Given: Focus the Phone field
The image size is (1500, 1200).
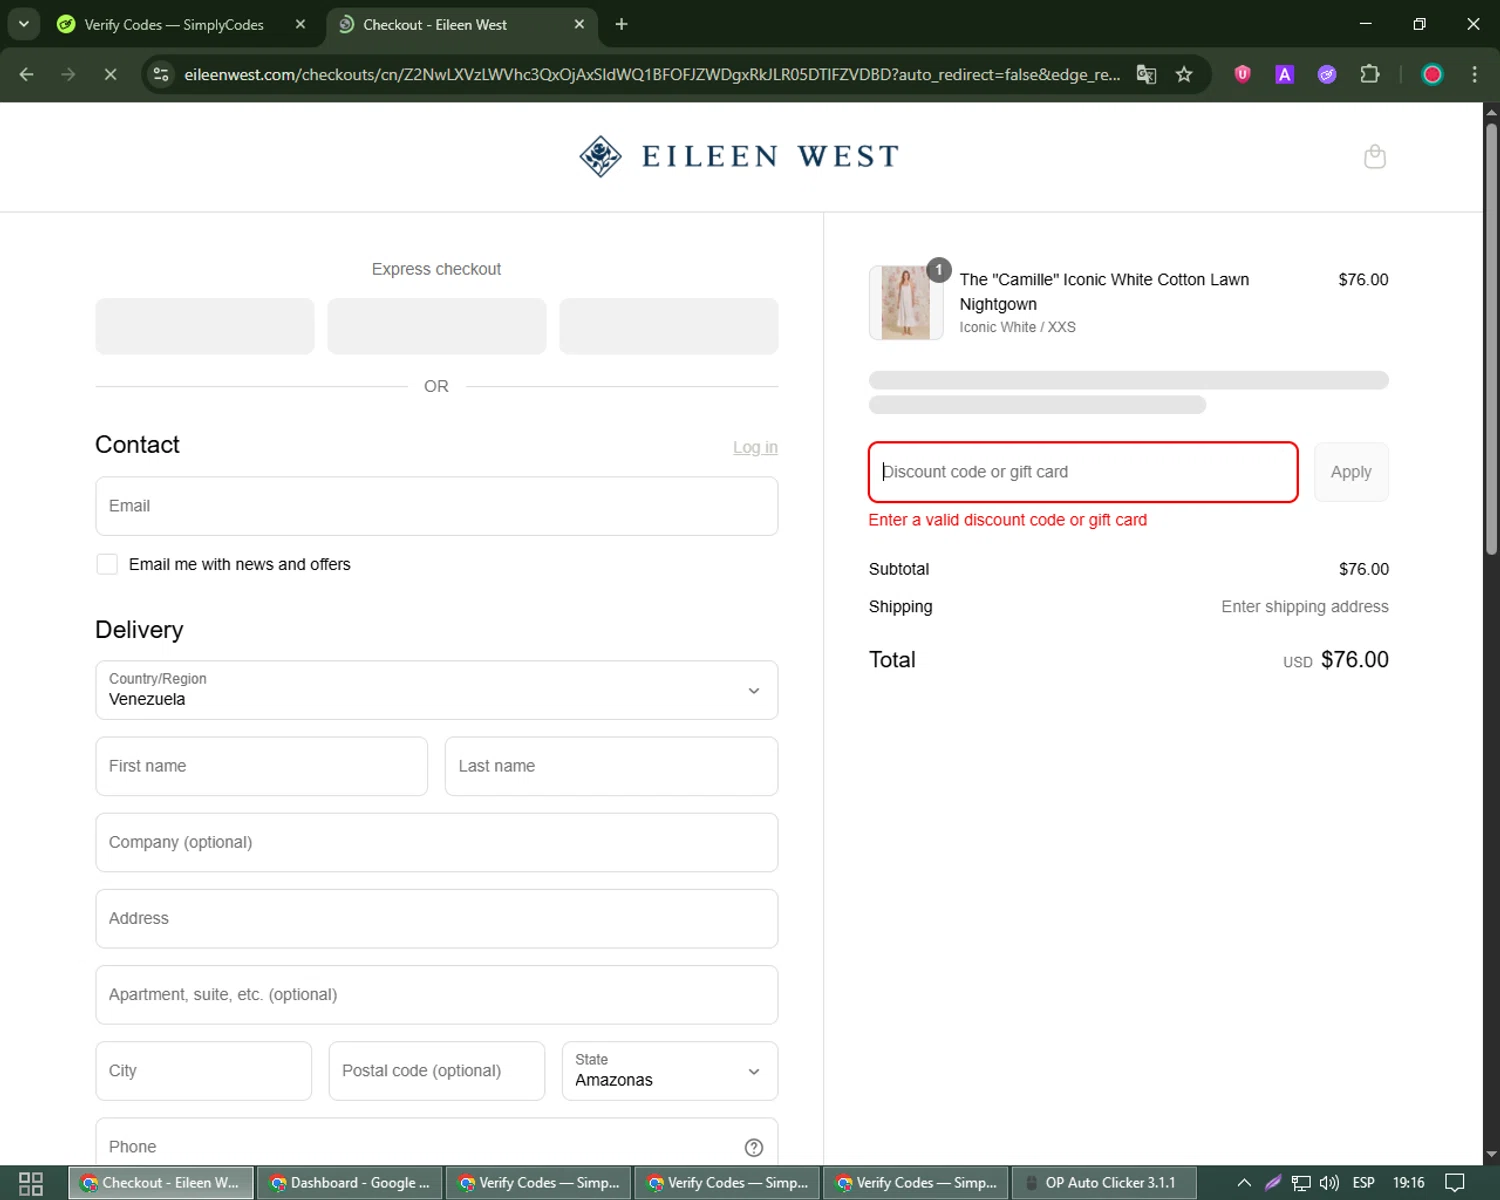Looking at the screenshot, I should pyautogui.click(x=436, y=1143).
